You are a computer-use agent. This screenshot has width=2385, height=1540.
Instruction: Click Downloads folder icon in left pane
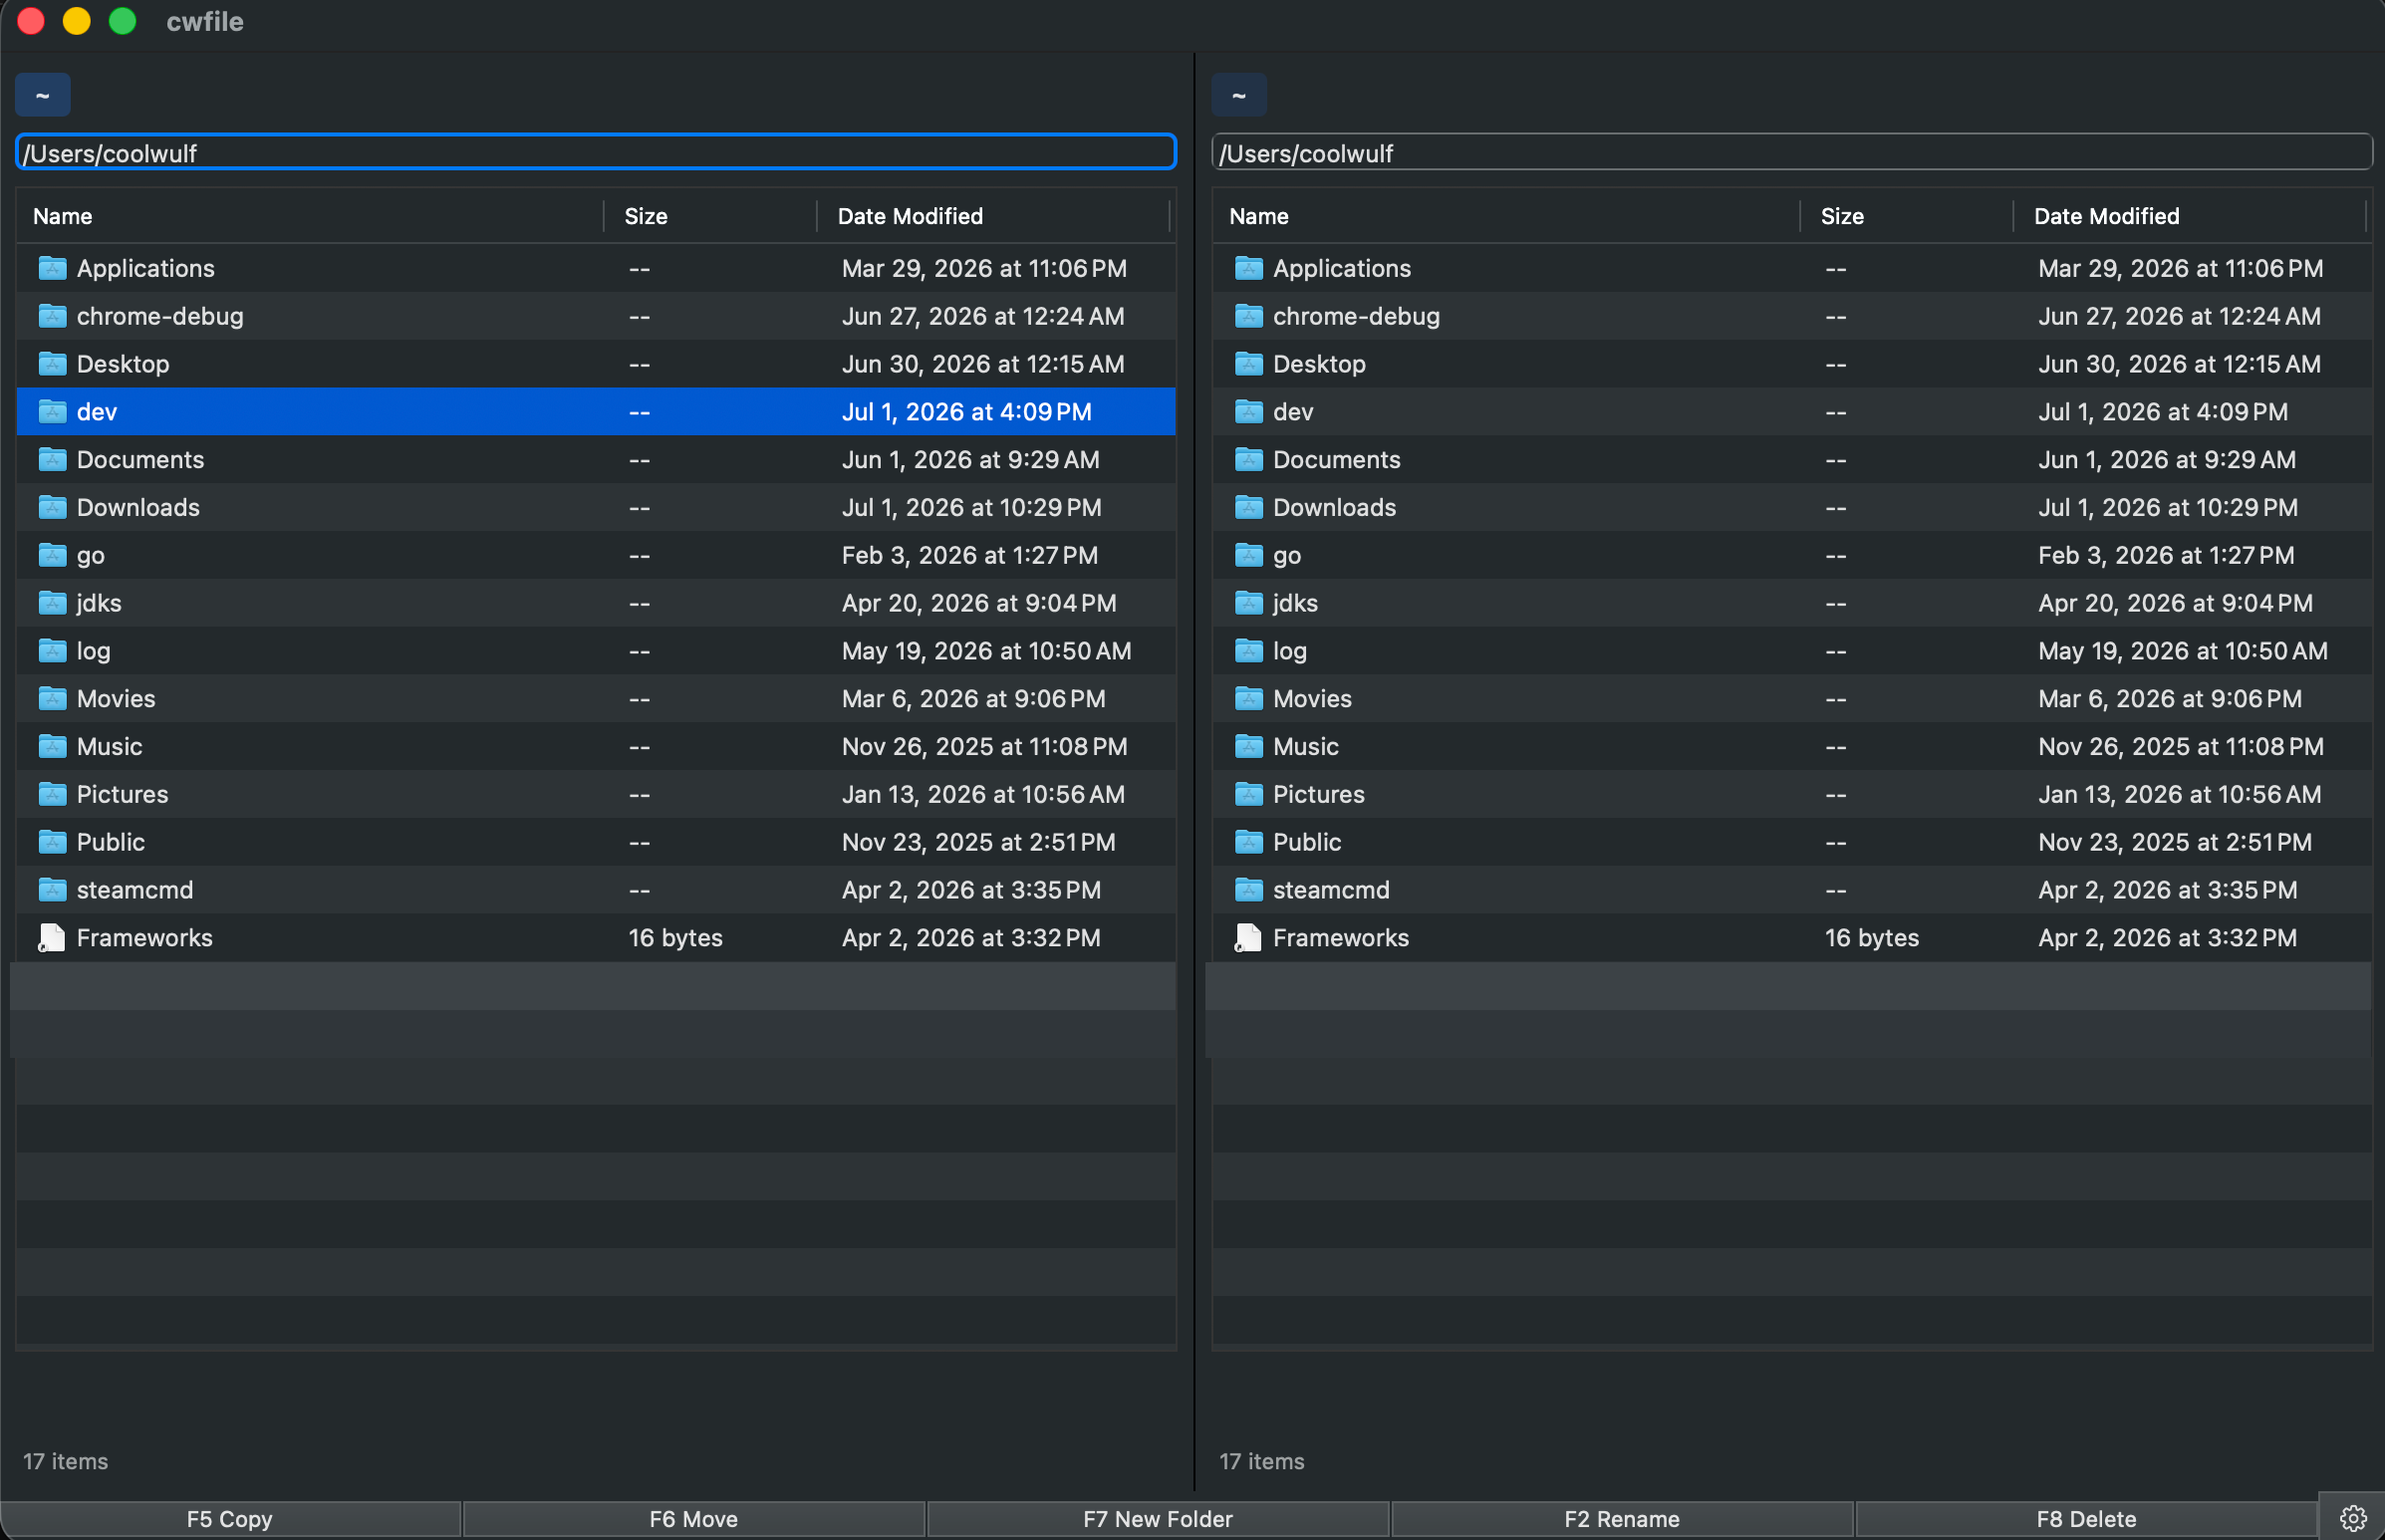[52, 508]
